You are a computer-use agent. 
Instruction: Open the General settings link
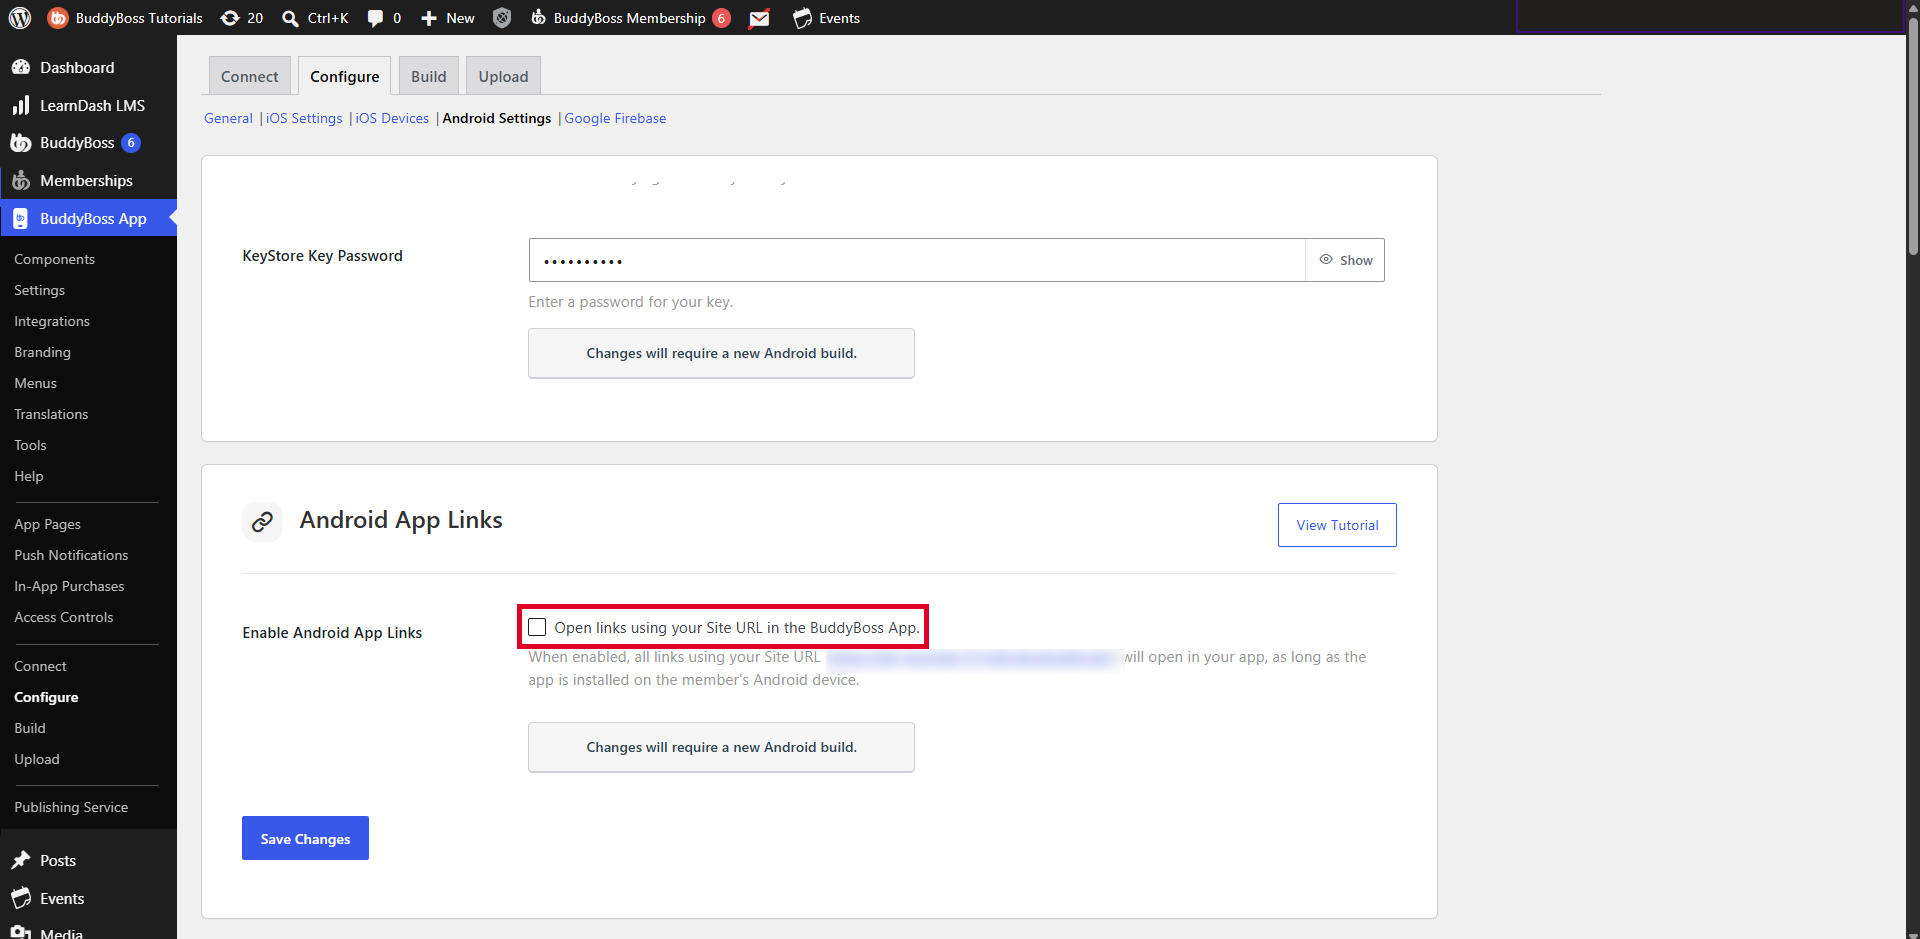(228, 118)
